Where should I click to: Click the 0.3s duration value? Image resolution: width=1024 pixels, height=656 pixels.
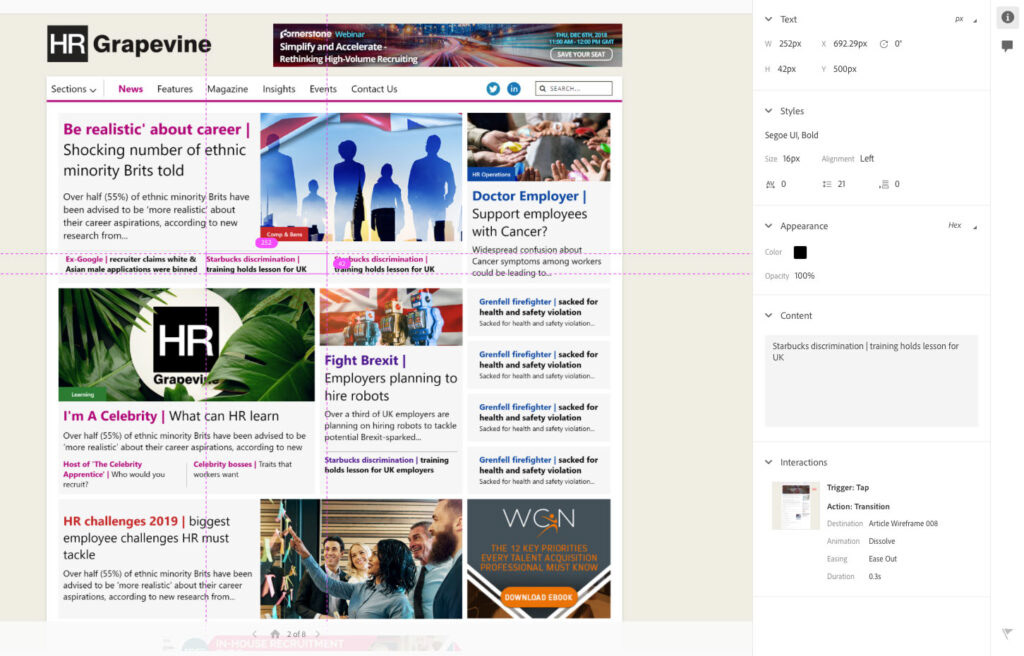tap(874, 576)
